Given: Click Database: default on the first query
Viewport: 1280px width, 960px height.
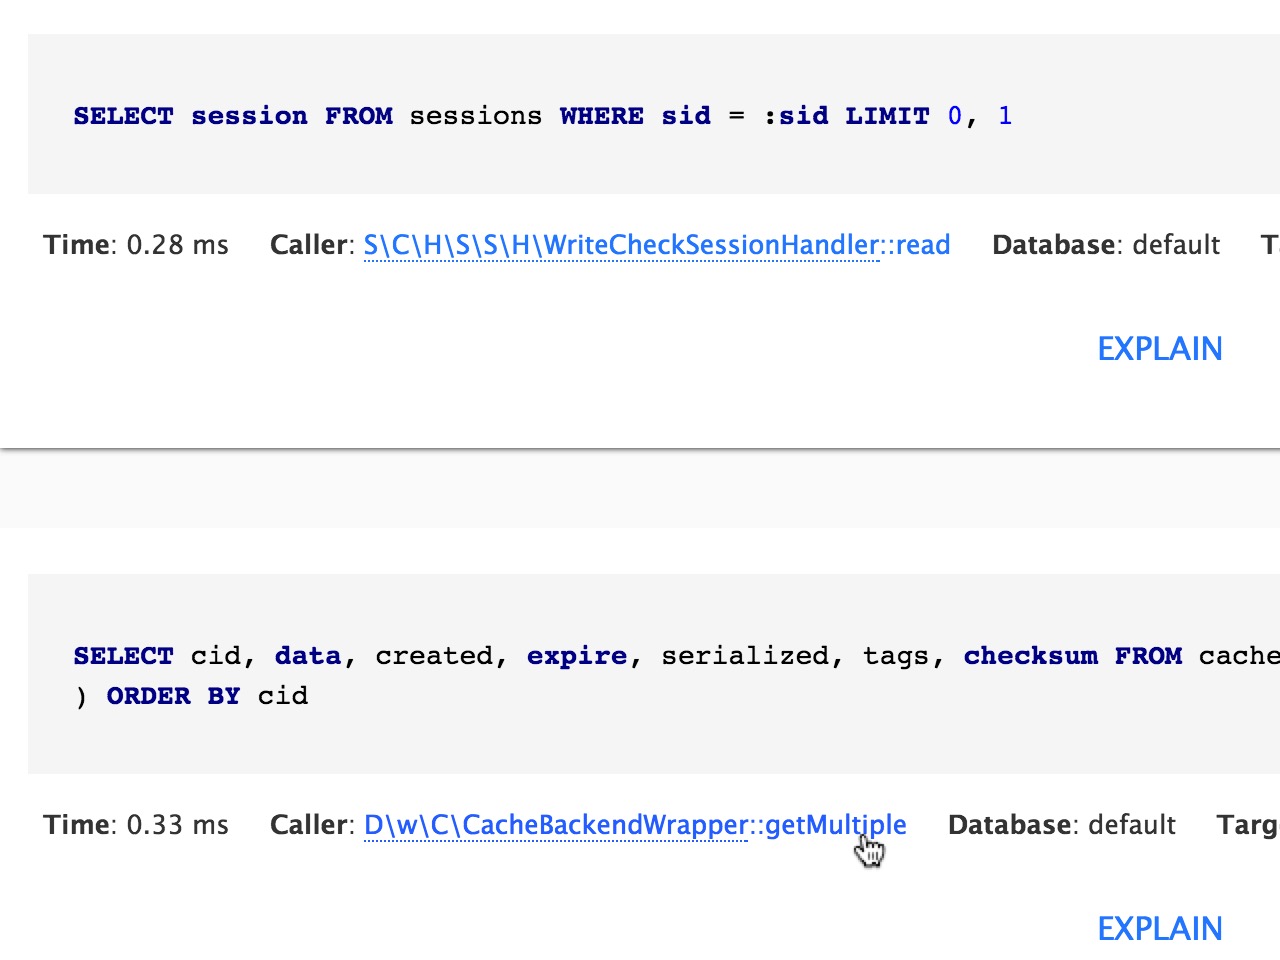Looking at the screenshot, I should (1105, 245).
